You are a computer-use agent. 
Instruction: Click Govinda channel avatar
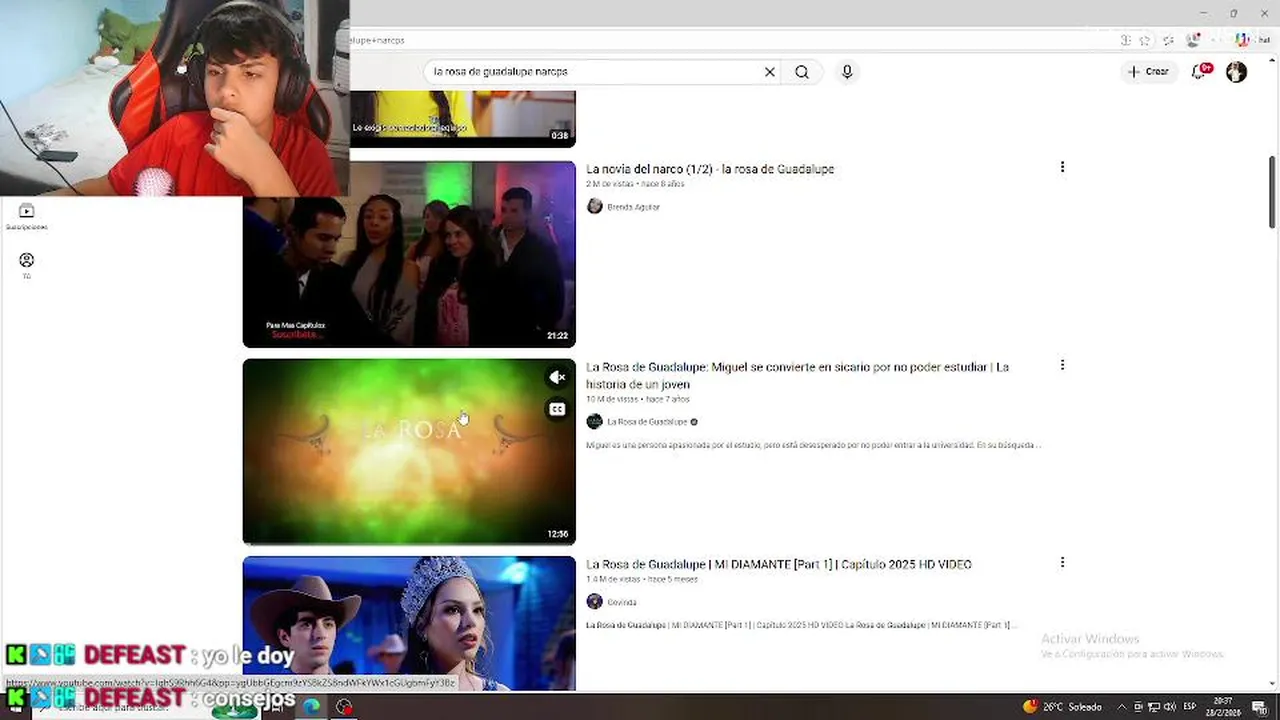(595, 601)
